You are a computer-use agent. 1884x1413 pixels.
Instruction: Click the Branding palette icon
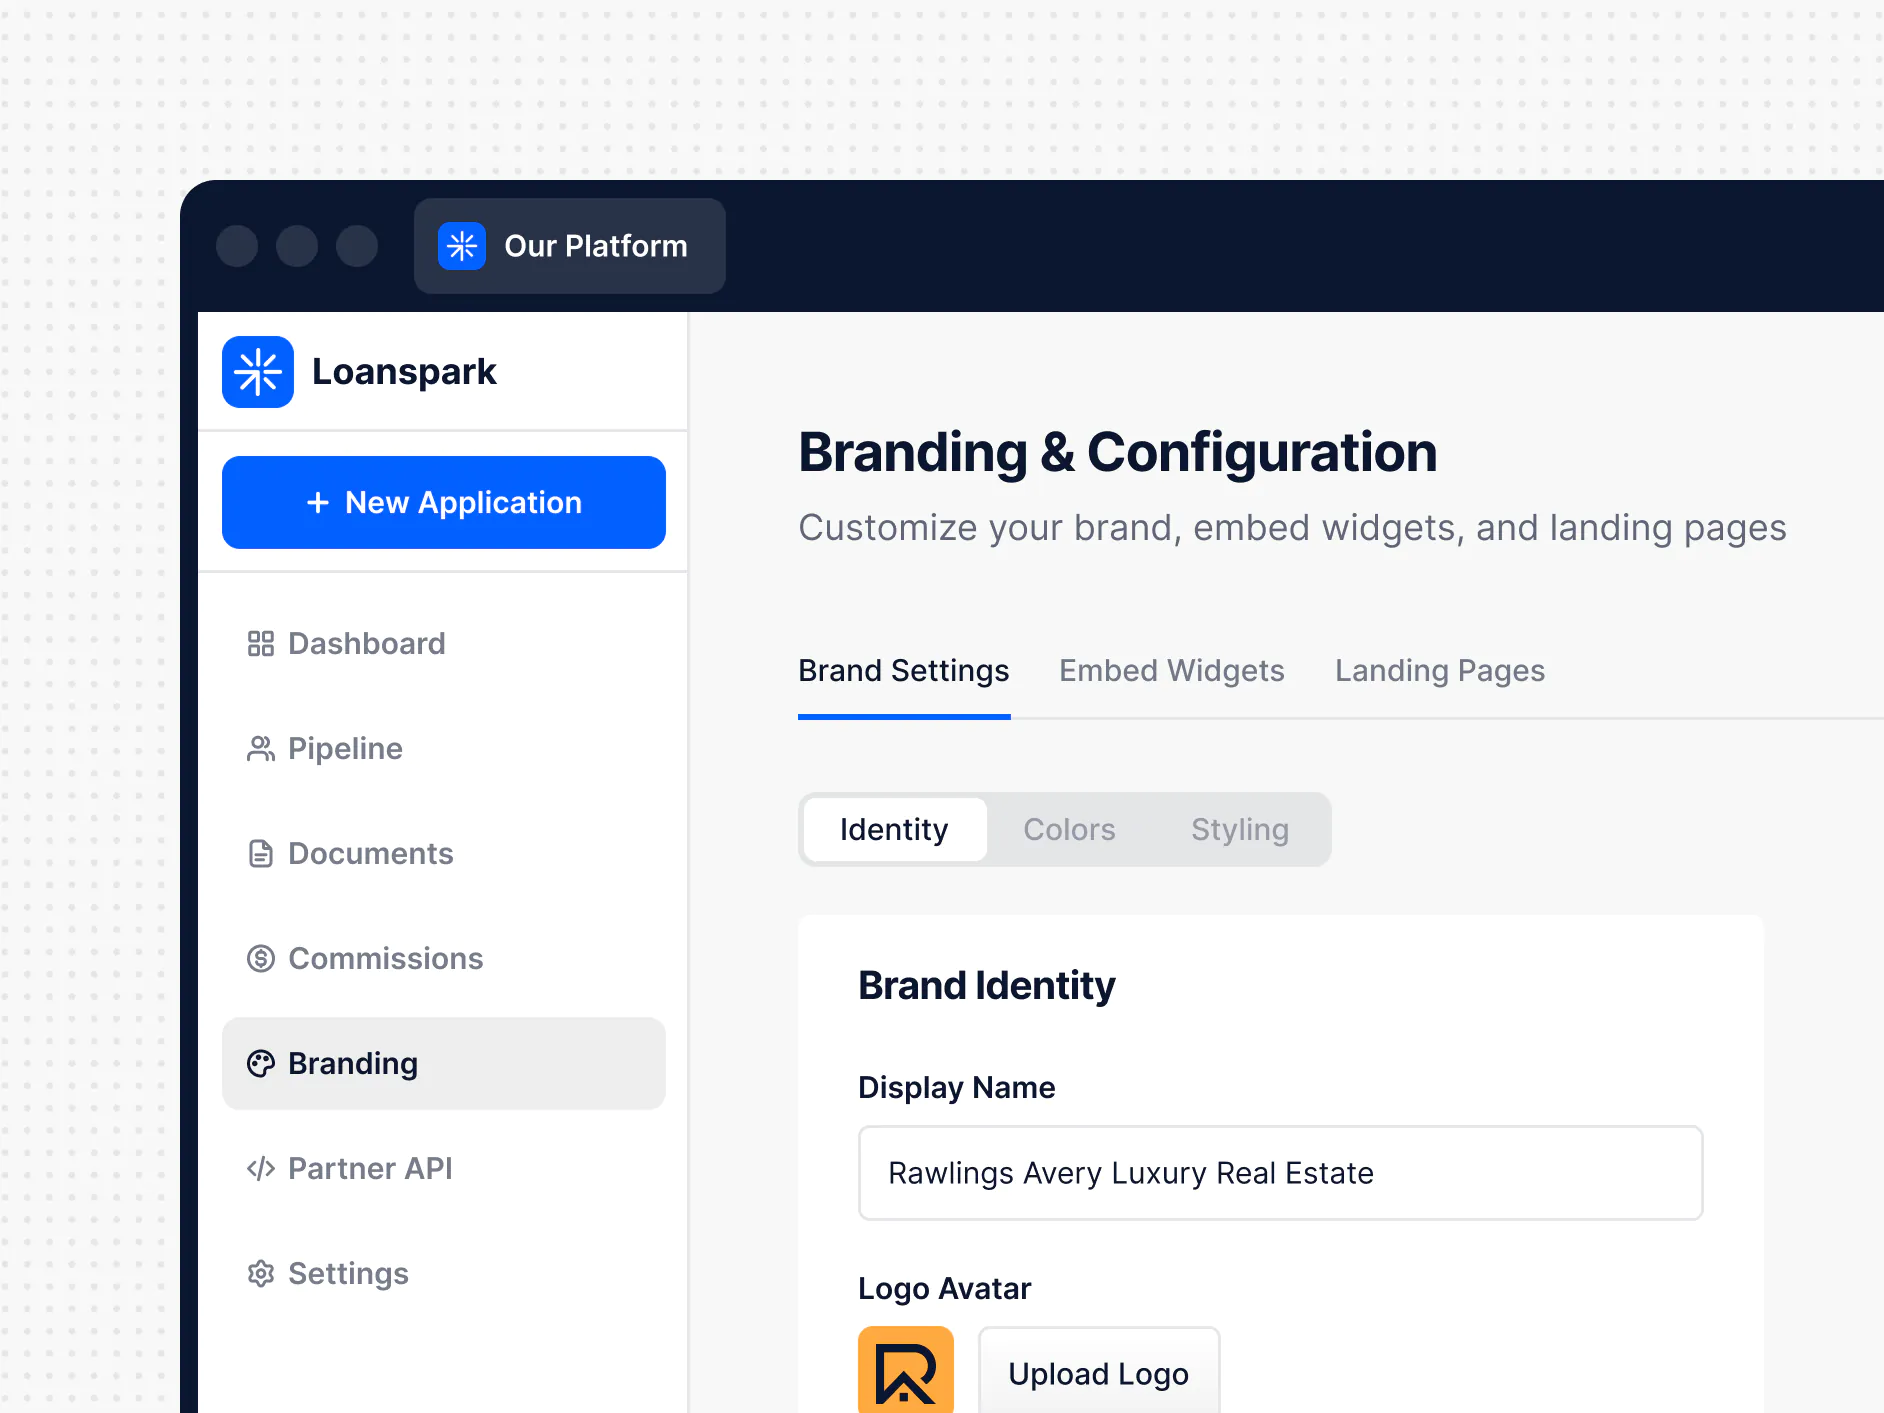pos(261,1064)
